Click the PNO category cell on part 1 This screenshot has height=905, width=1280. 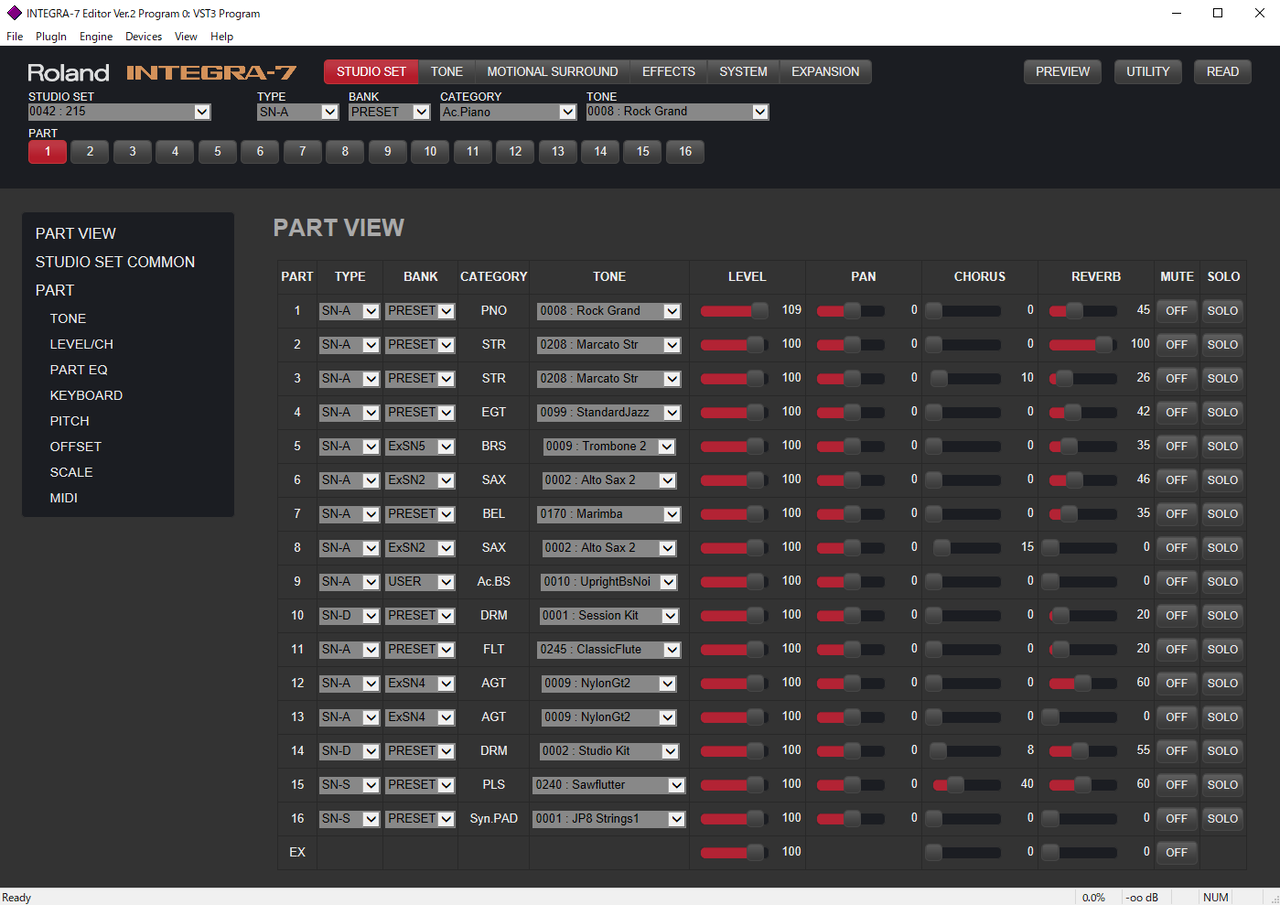click(493, 311)
